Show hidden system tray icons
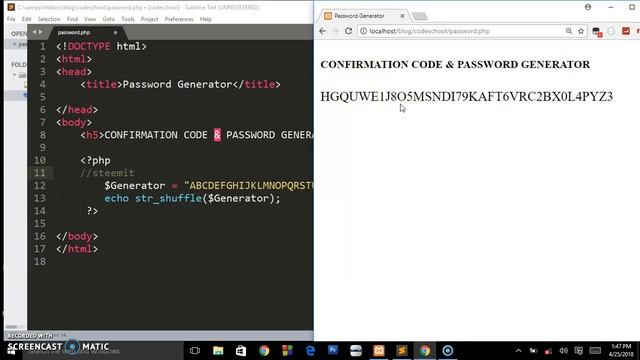The height and width of the screenshot is (360, 640). tap(518, 351)
